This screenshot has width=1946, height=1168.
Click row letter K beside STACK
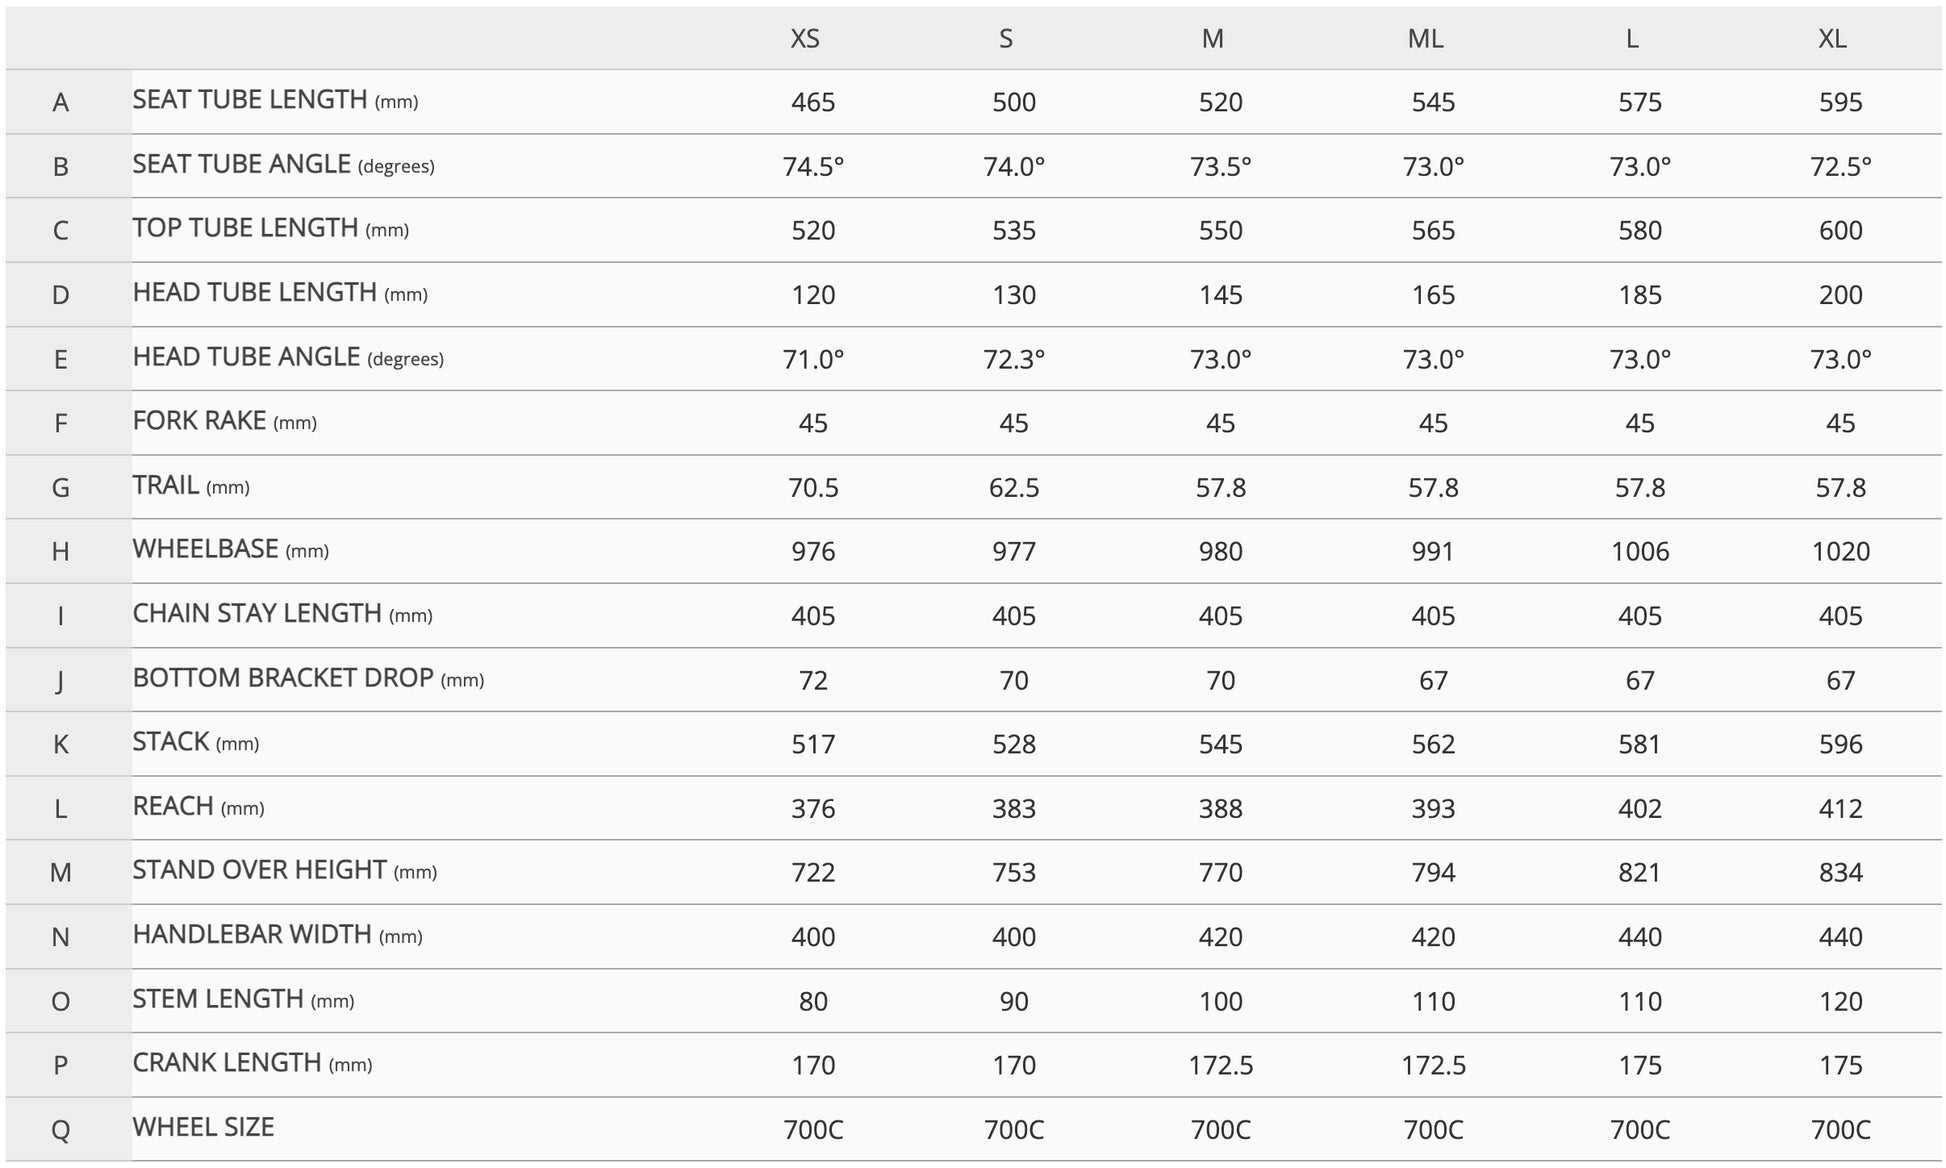pyautogui.click(x=61, y=744)
